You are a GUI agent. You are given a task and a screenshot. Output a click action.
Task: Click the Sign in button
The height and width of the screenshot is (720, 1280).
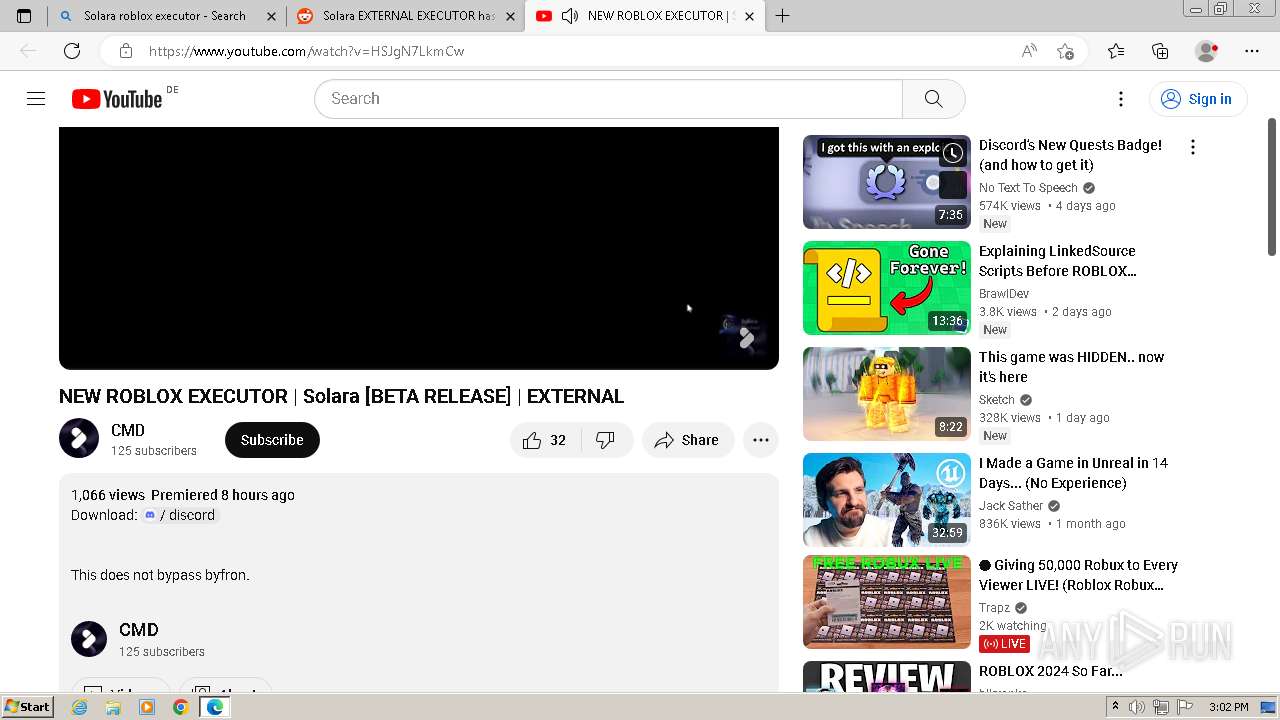pyautogui.click(x=1197, y=98)
